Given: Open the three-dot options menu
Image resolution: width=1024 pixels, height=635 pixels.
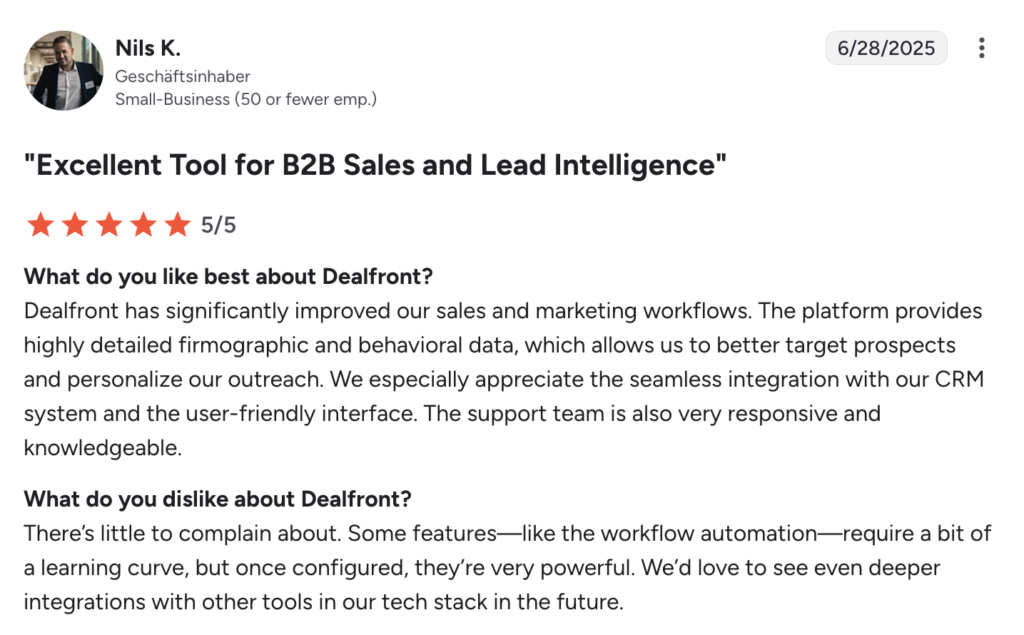Looking at the screenshot, I should pyautogui.click(x=981, y=47).
